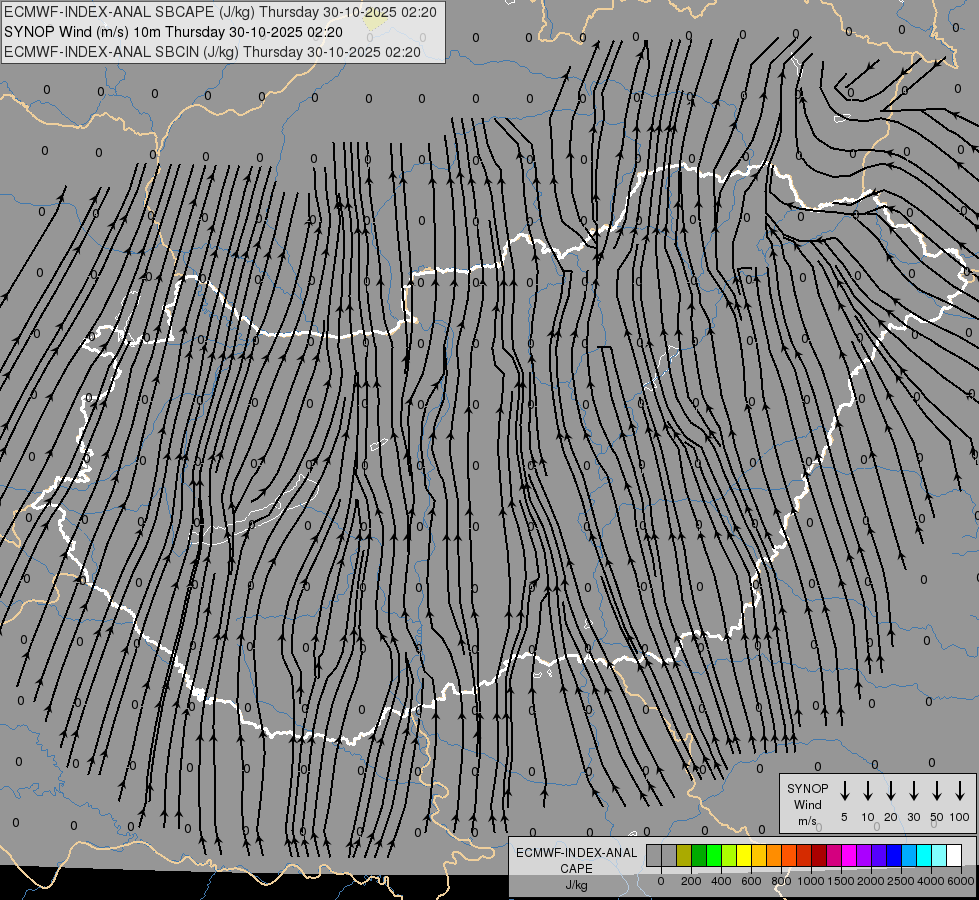Pick the yellow swatch in CAPE legend
979x900 pixels.
(744, 856)
